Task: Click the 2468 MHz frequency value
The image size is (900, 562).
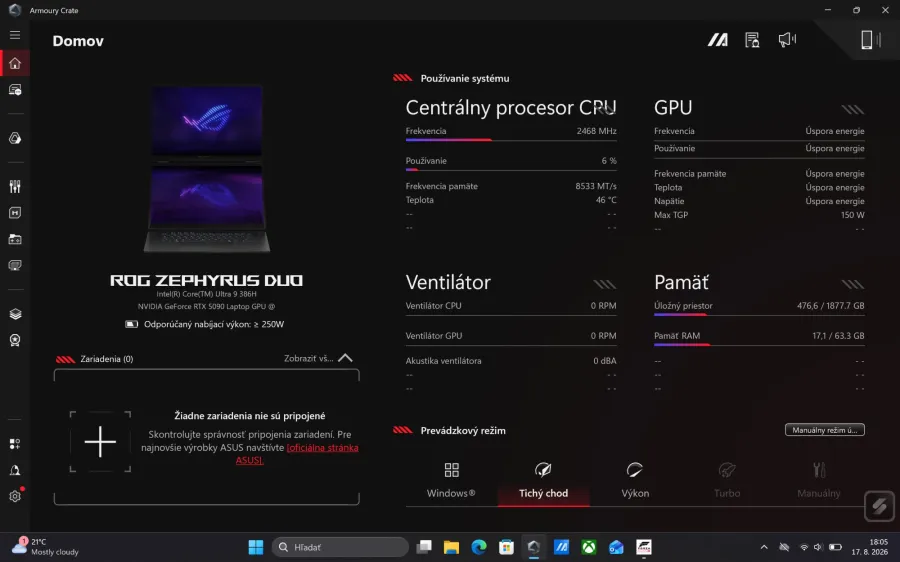Action: coord(596,131)
